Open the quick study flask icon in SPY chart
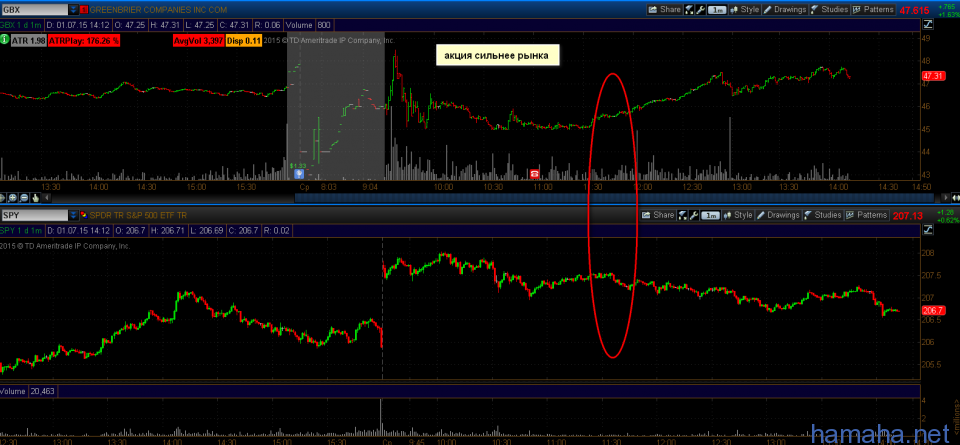 [682, 215]
